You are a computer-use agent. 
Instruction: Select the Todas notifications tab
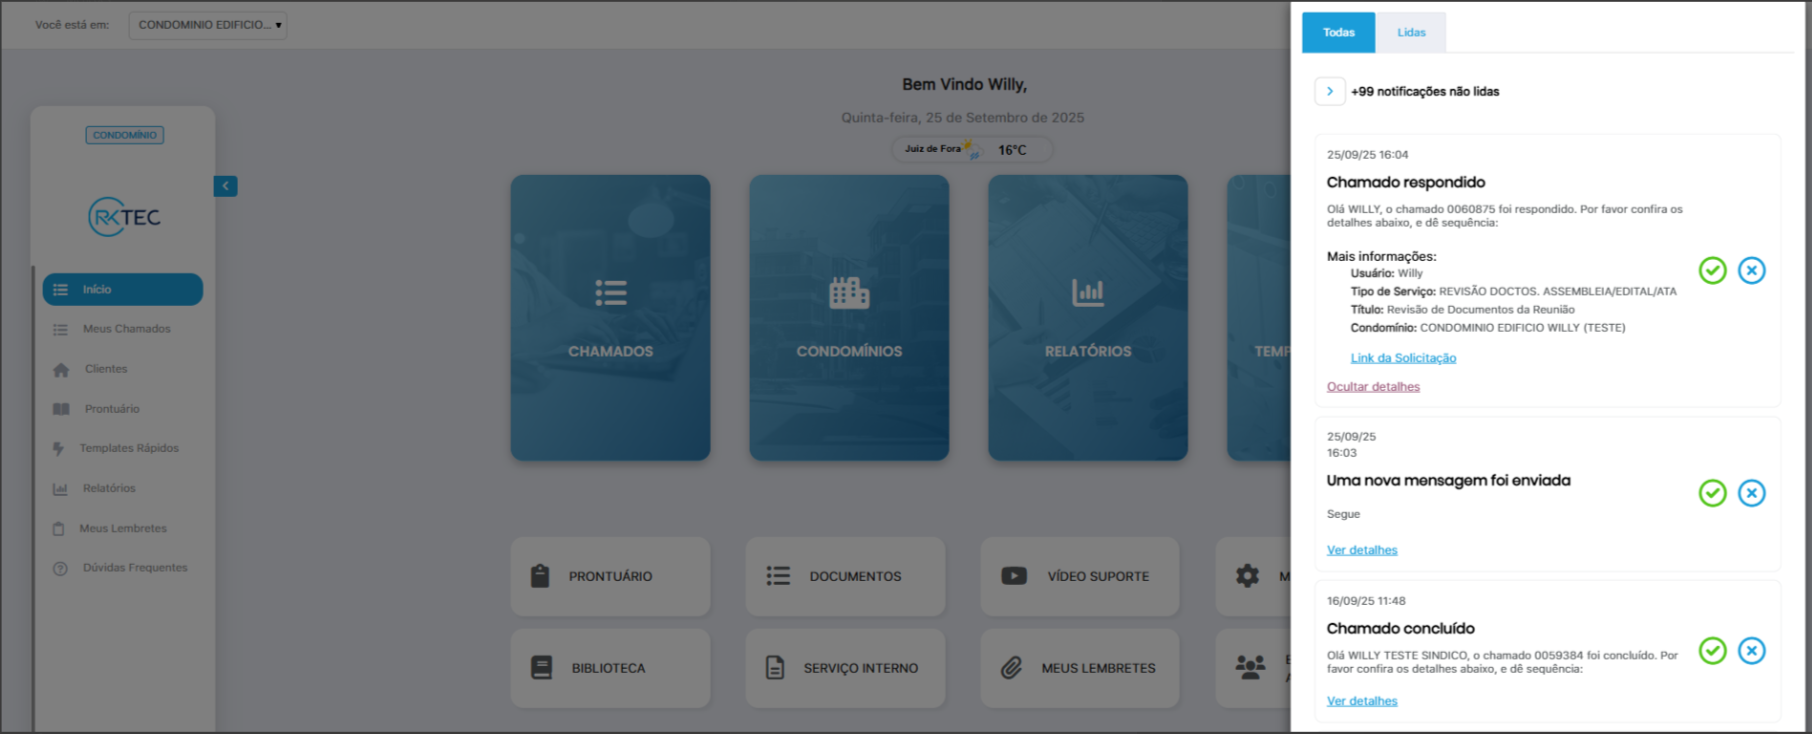pyautogui.click(x=1338, y=33)
